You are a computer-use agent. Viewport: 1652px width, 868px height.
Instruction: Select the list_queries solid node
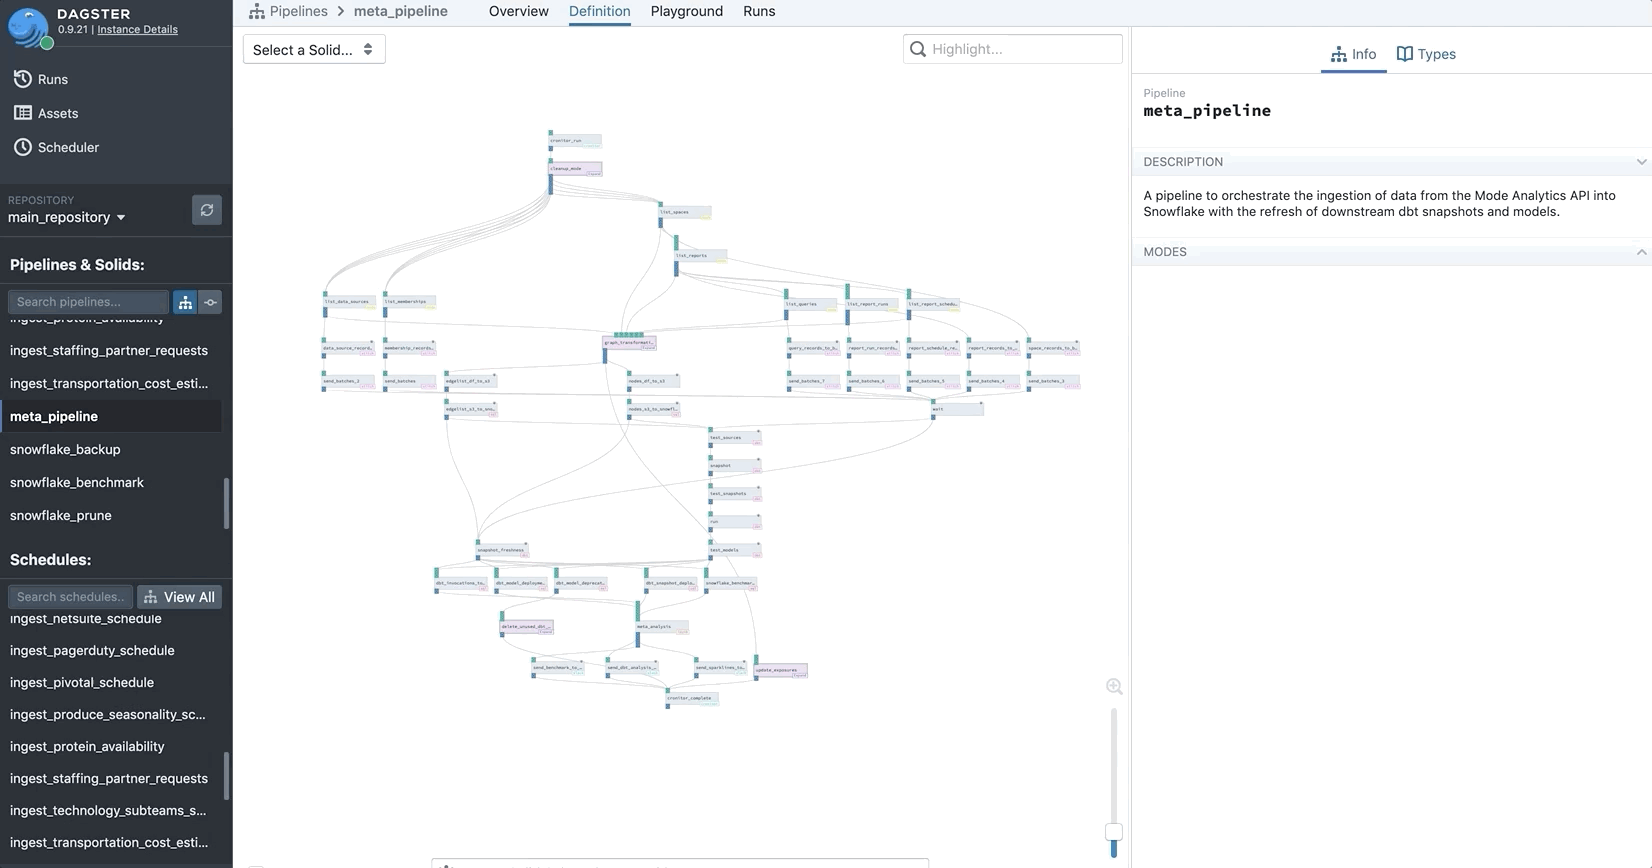tap(811, 304)
